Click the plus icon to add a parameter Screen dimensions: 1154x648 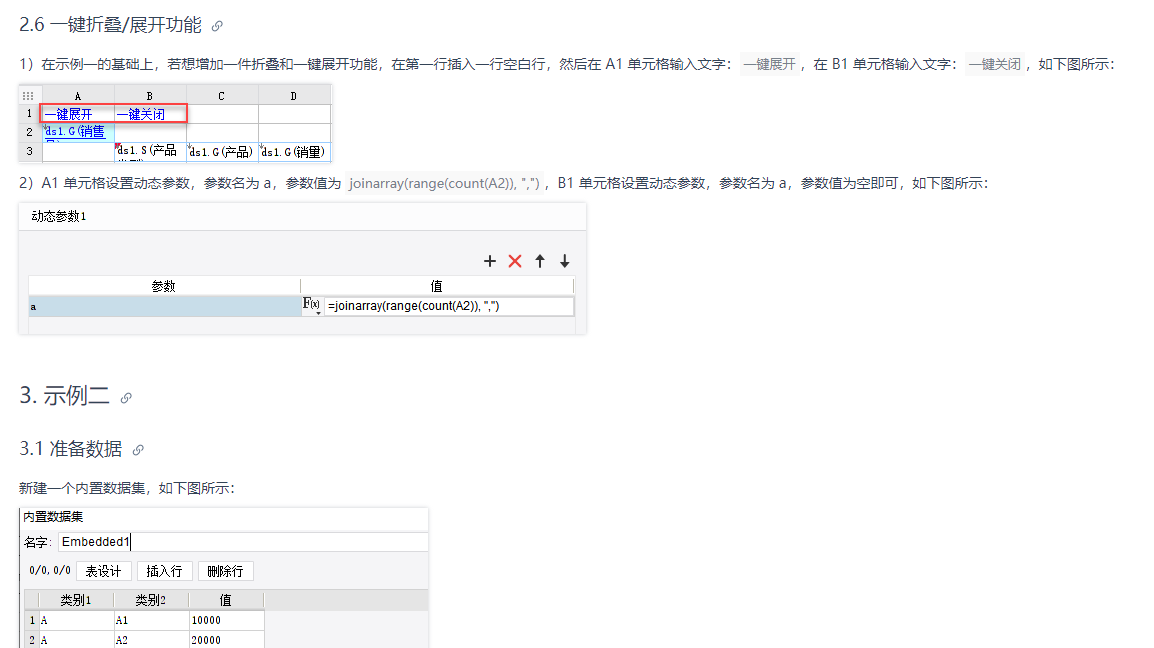pyautogui.click(x=489, y=261)
